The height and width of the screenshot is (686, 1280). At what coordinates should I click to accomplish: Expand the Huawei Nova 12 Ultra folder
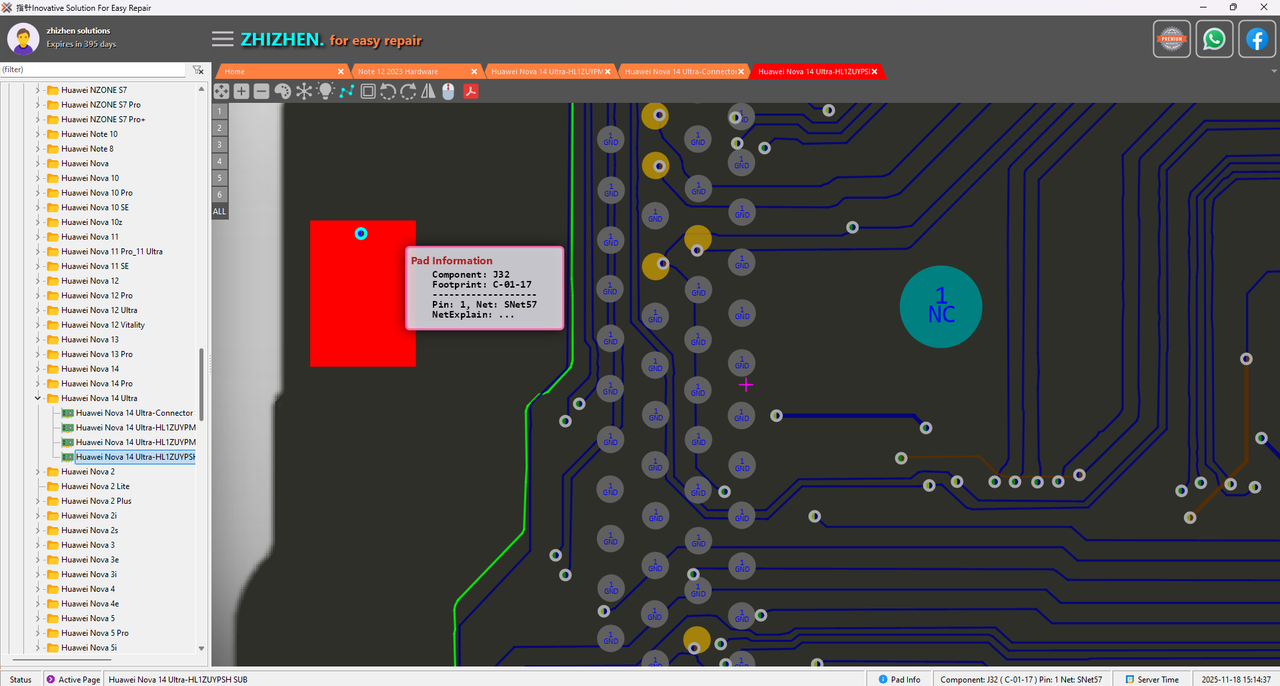(x=38, y=310)
